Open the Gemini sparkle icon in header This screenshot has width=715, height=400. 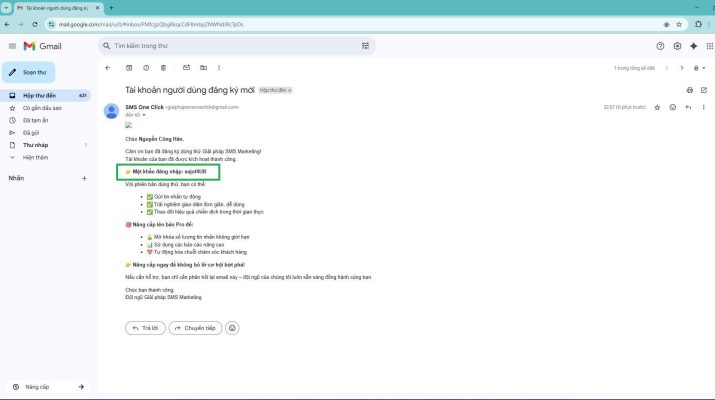694,45
